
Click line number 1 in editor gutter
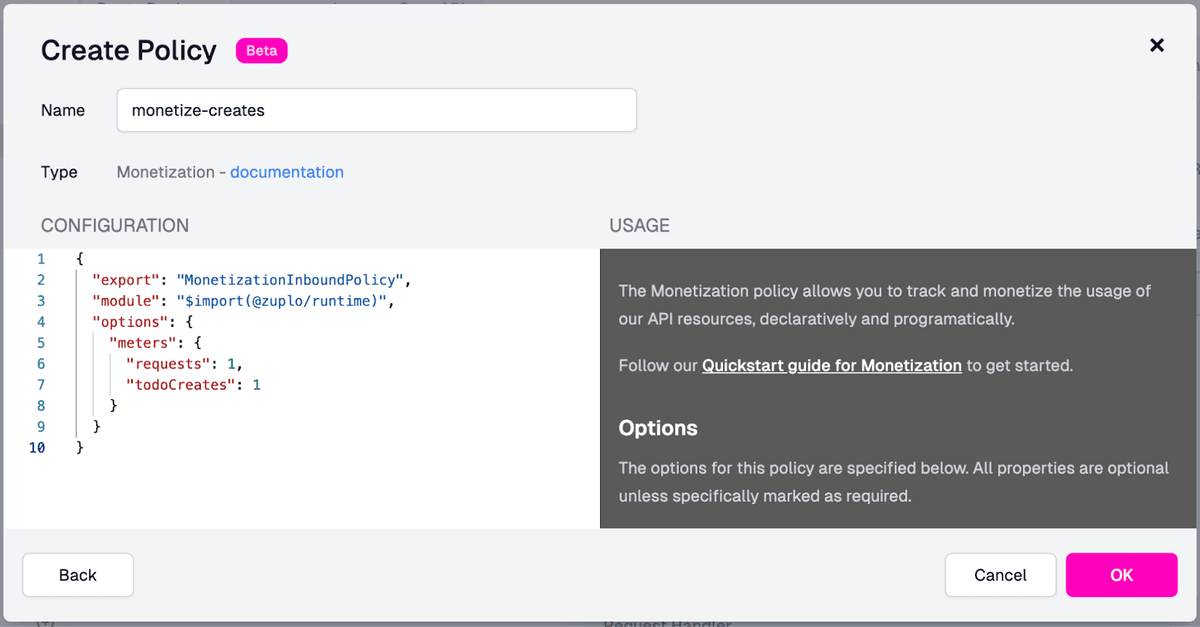pos(41,259)
